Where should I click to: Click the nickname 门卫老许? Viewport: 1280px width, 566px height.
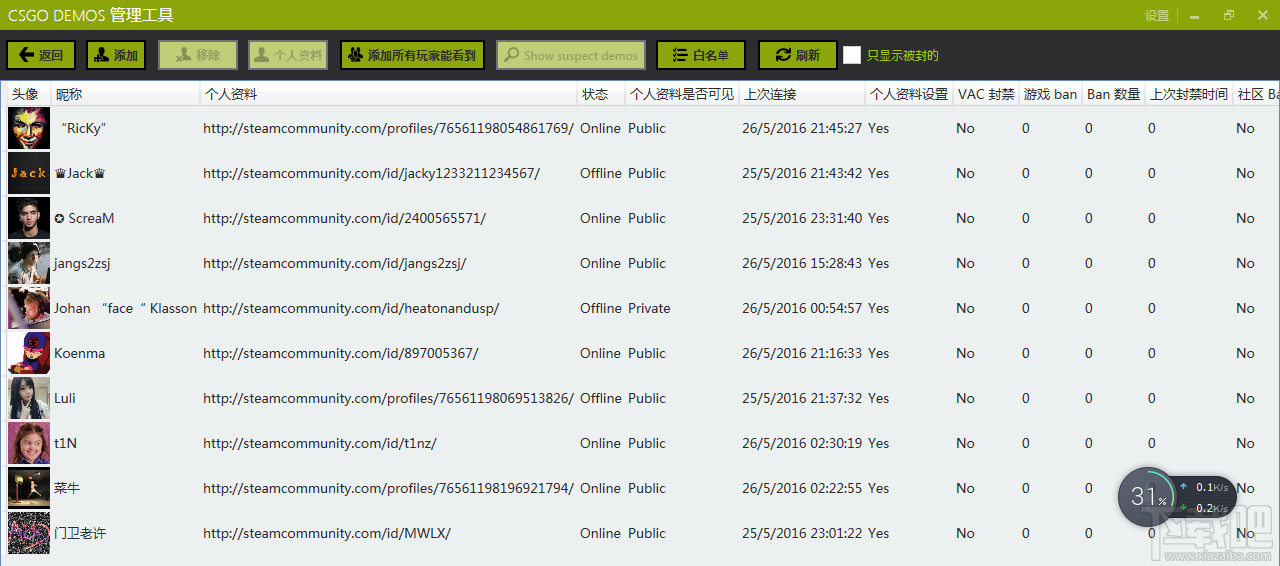point(80,533)
